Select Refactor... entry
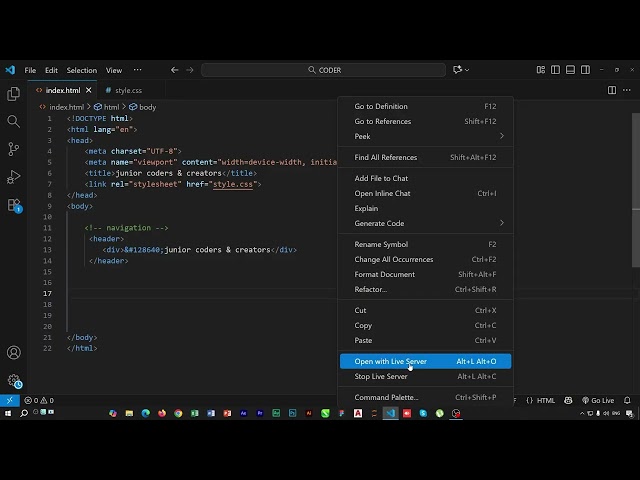 [x=425, y=289]
